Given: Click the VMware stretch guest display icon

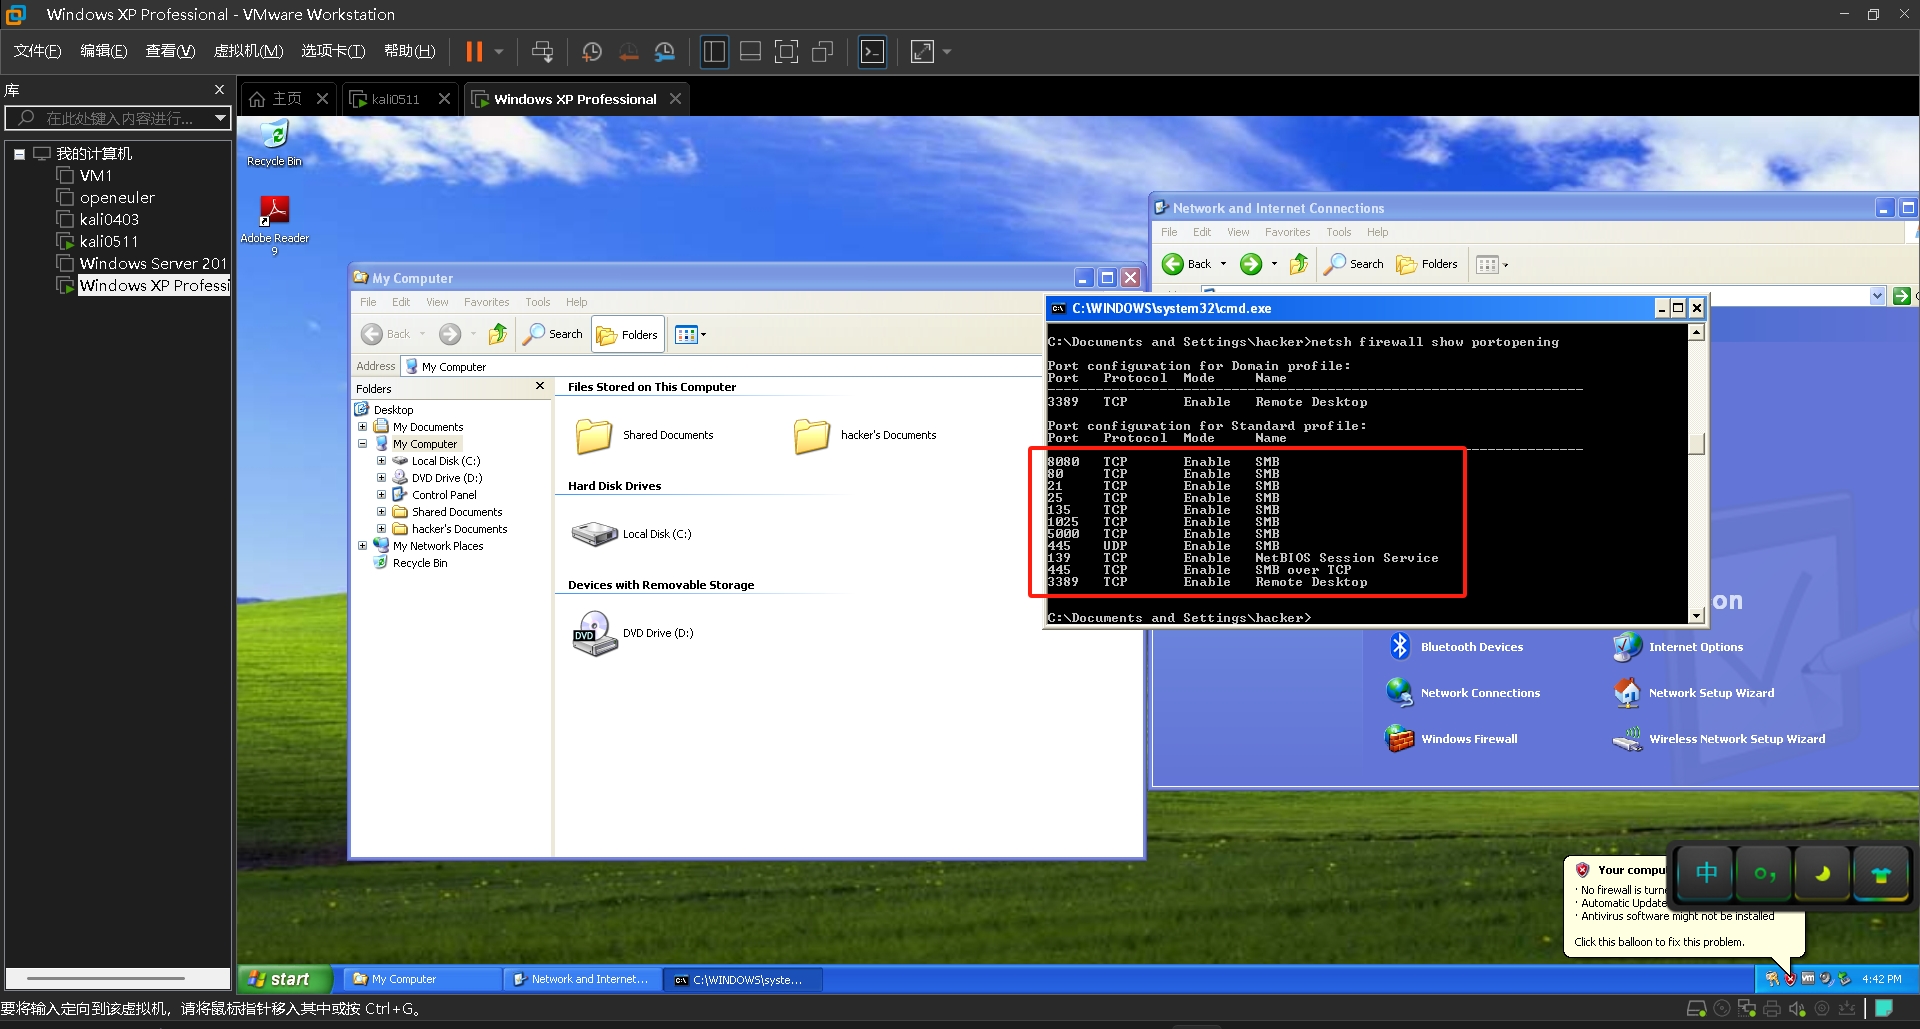Looking at the screenshot, I should (x=922, y=51).
